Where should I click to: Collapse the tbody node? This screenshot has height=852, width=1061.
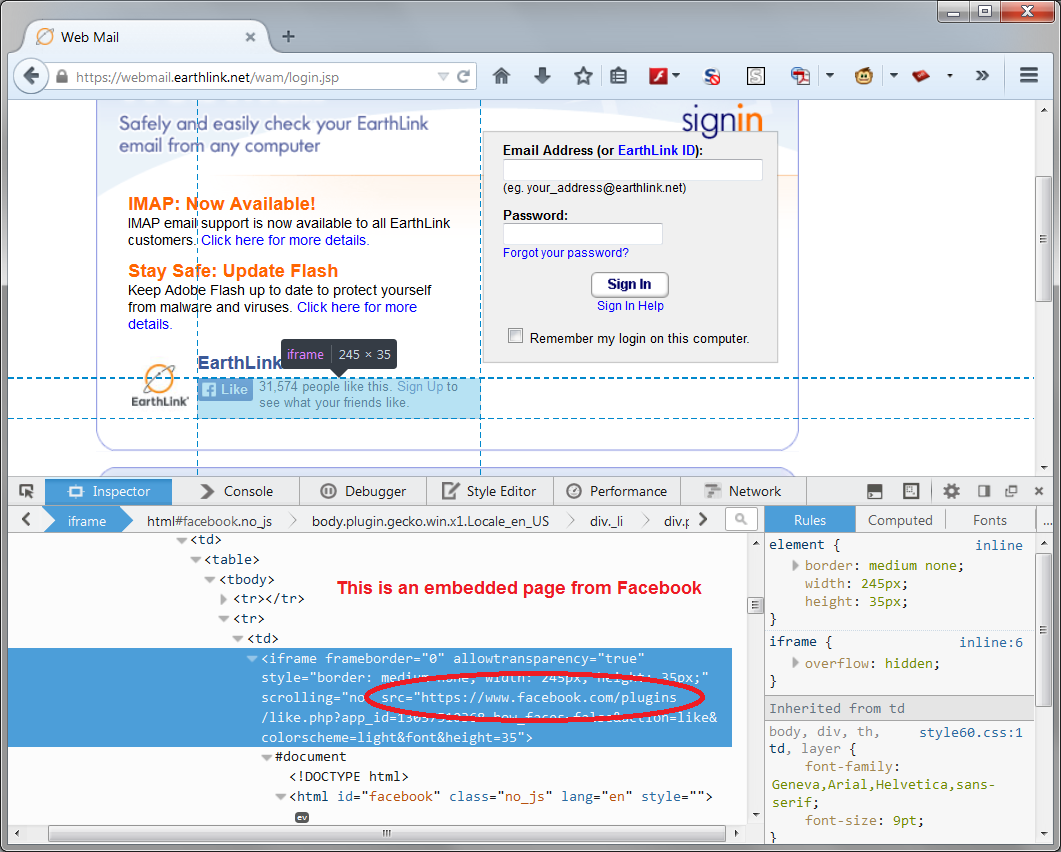tap(210, 580)
